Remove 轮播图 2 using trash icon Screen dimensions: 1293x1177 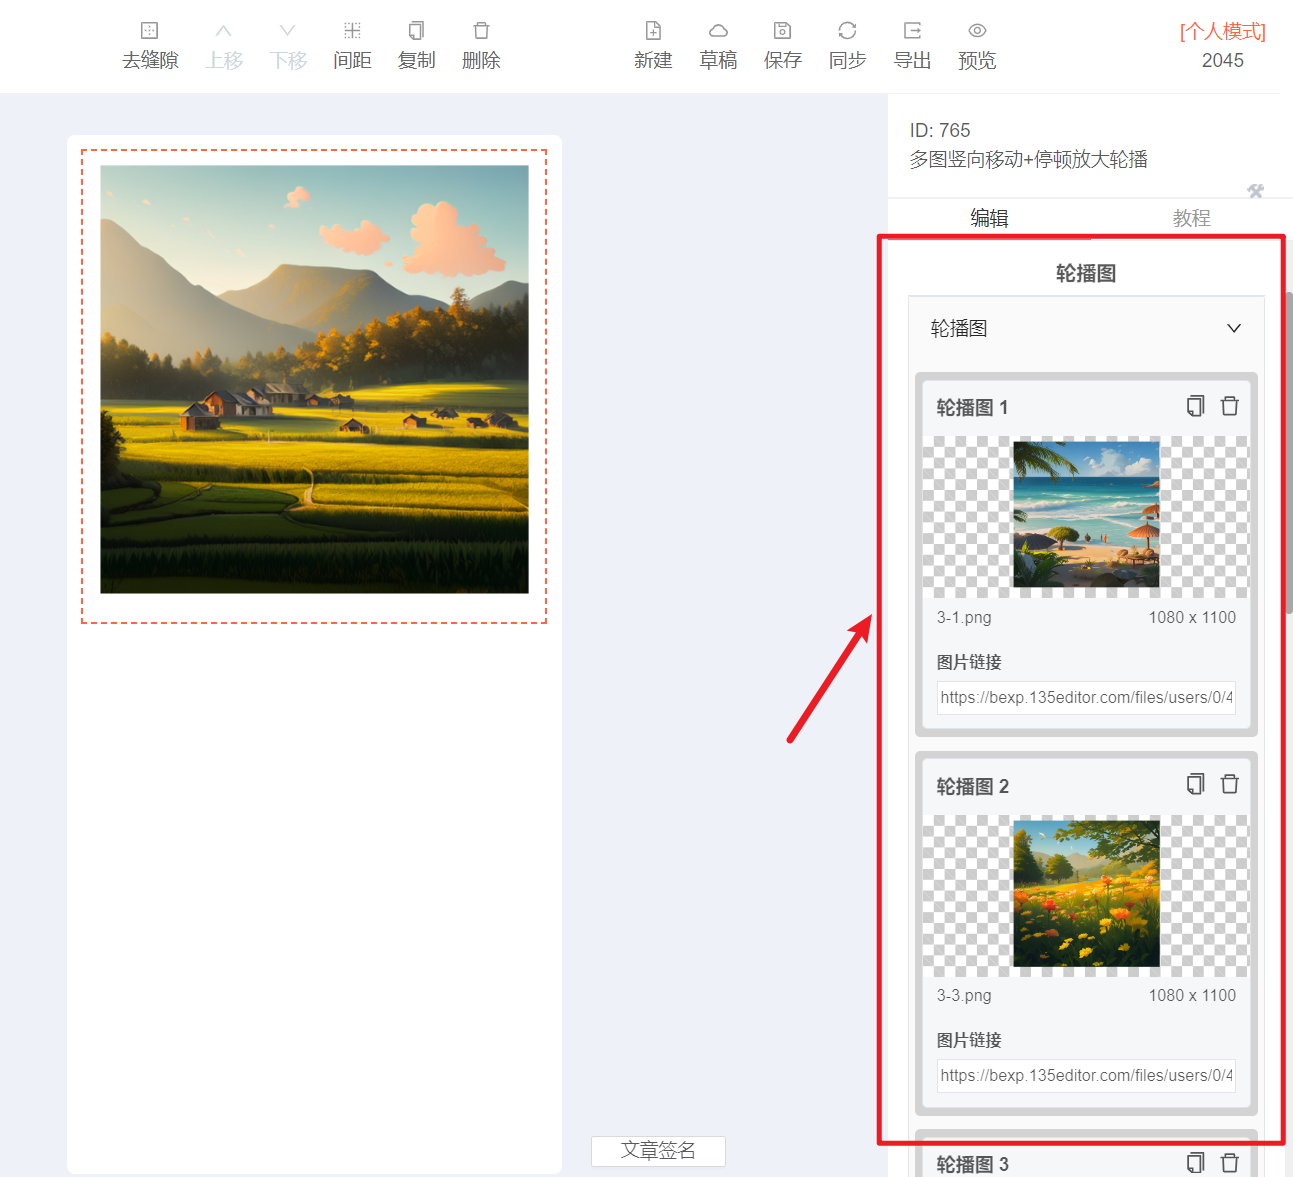click(1230, 784)
